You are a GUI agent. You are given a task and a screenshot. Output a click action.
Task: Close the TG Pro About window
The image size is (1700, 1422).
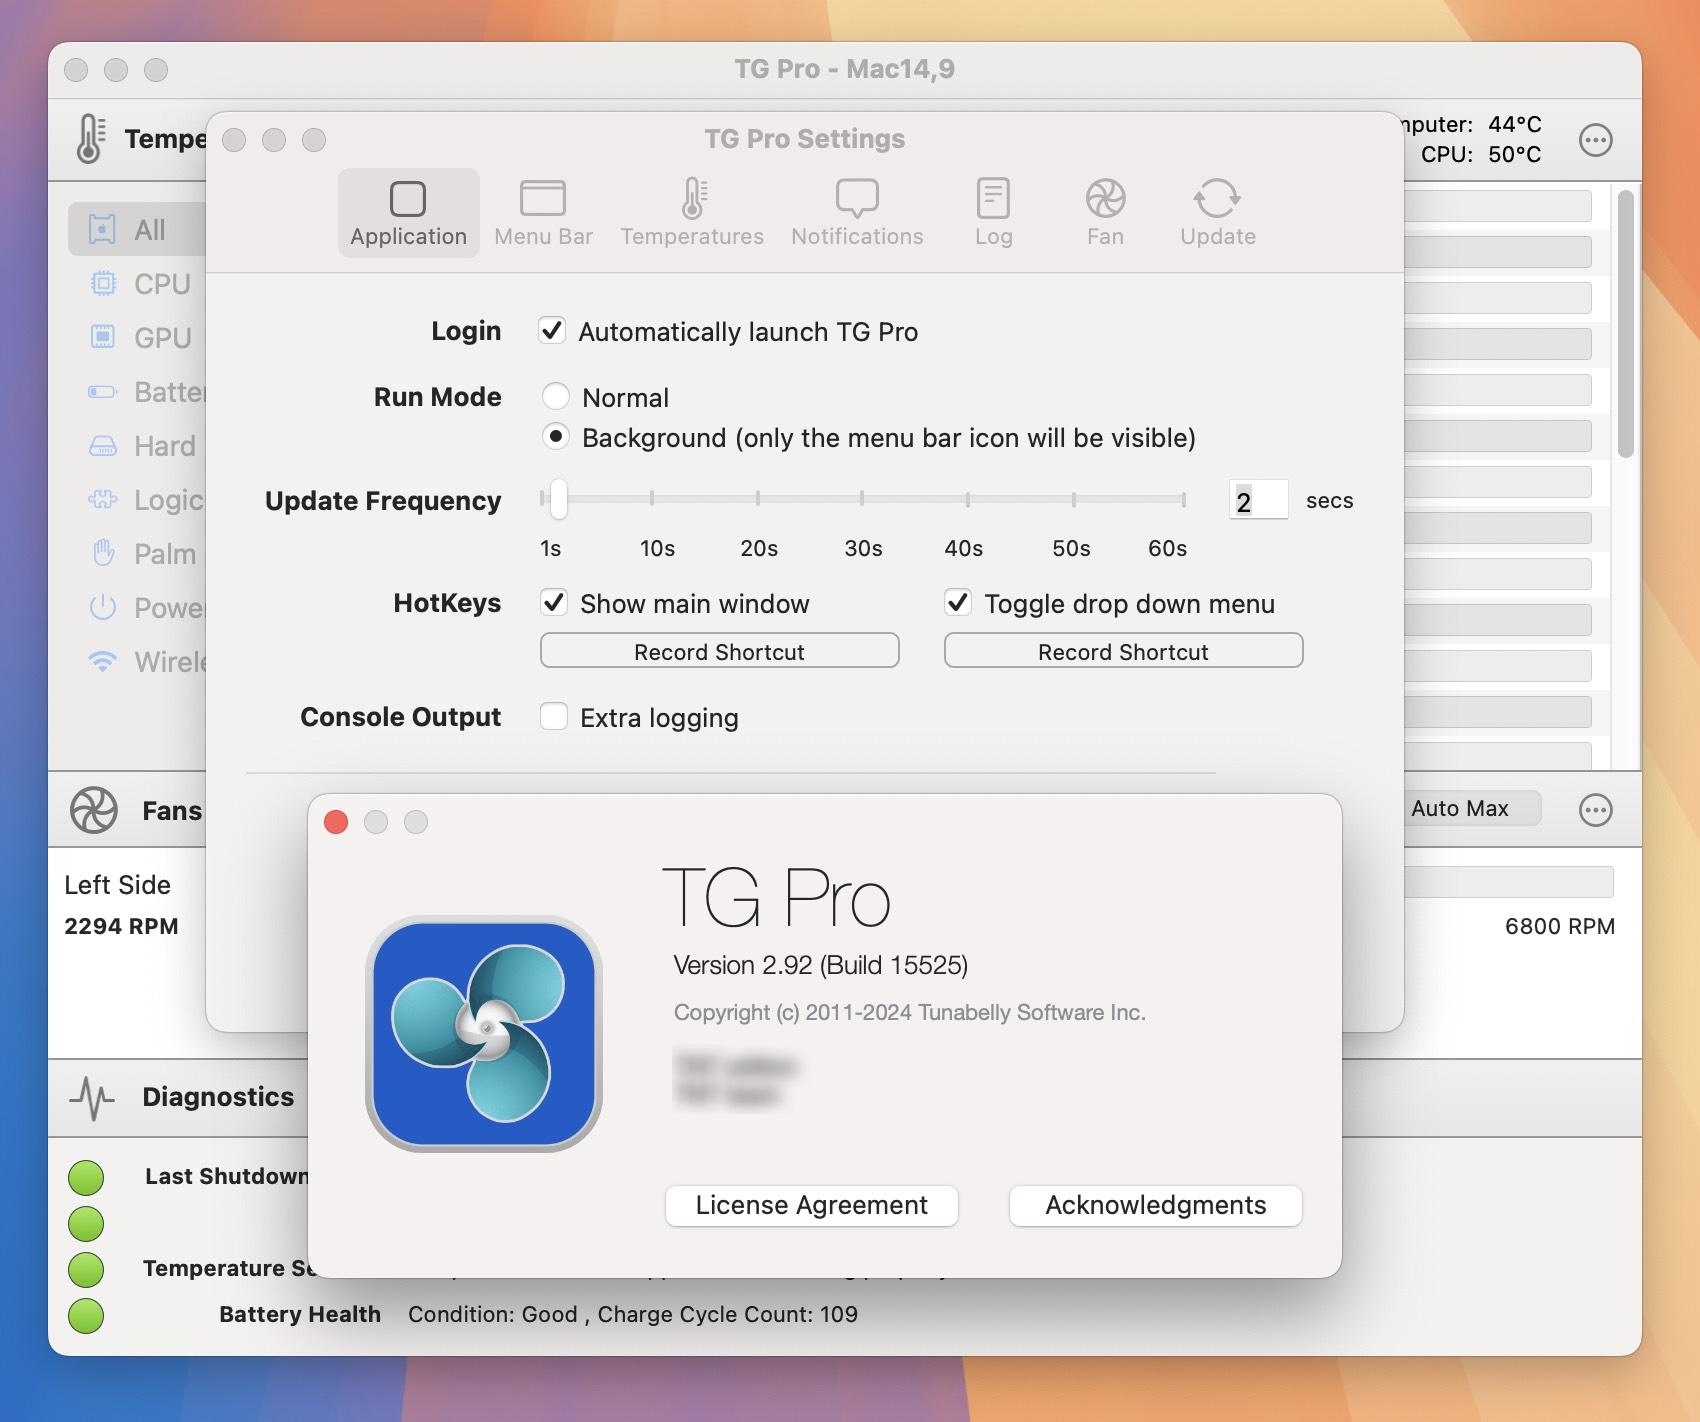pyautogui.click(x=336, y=822)
